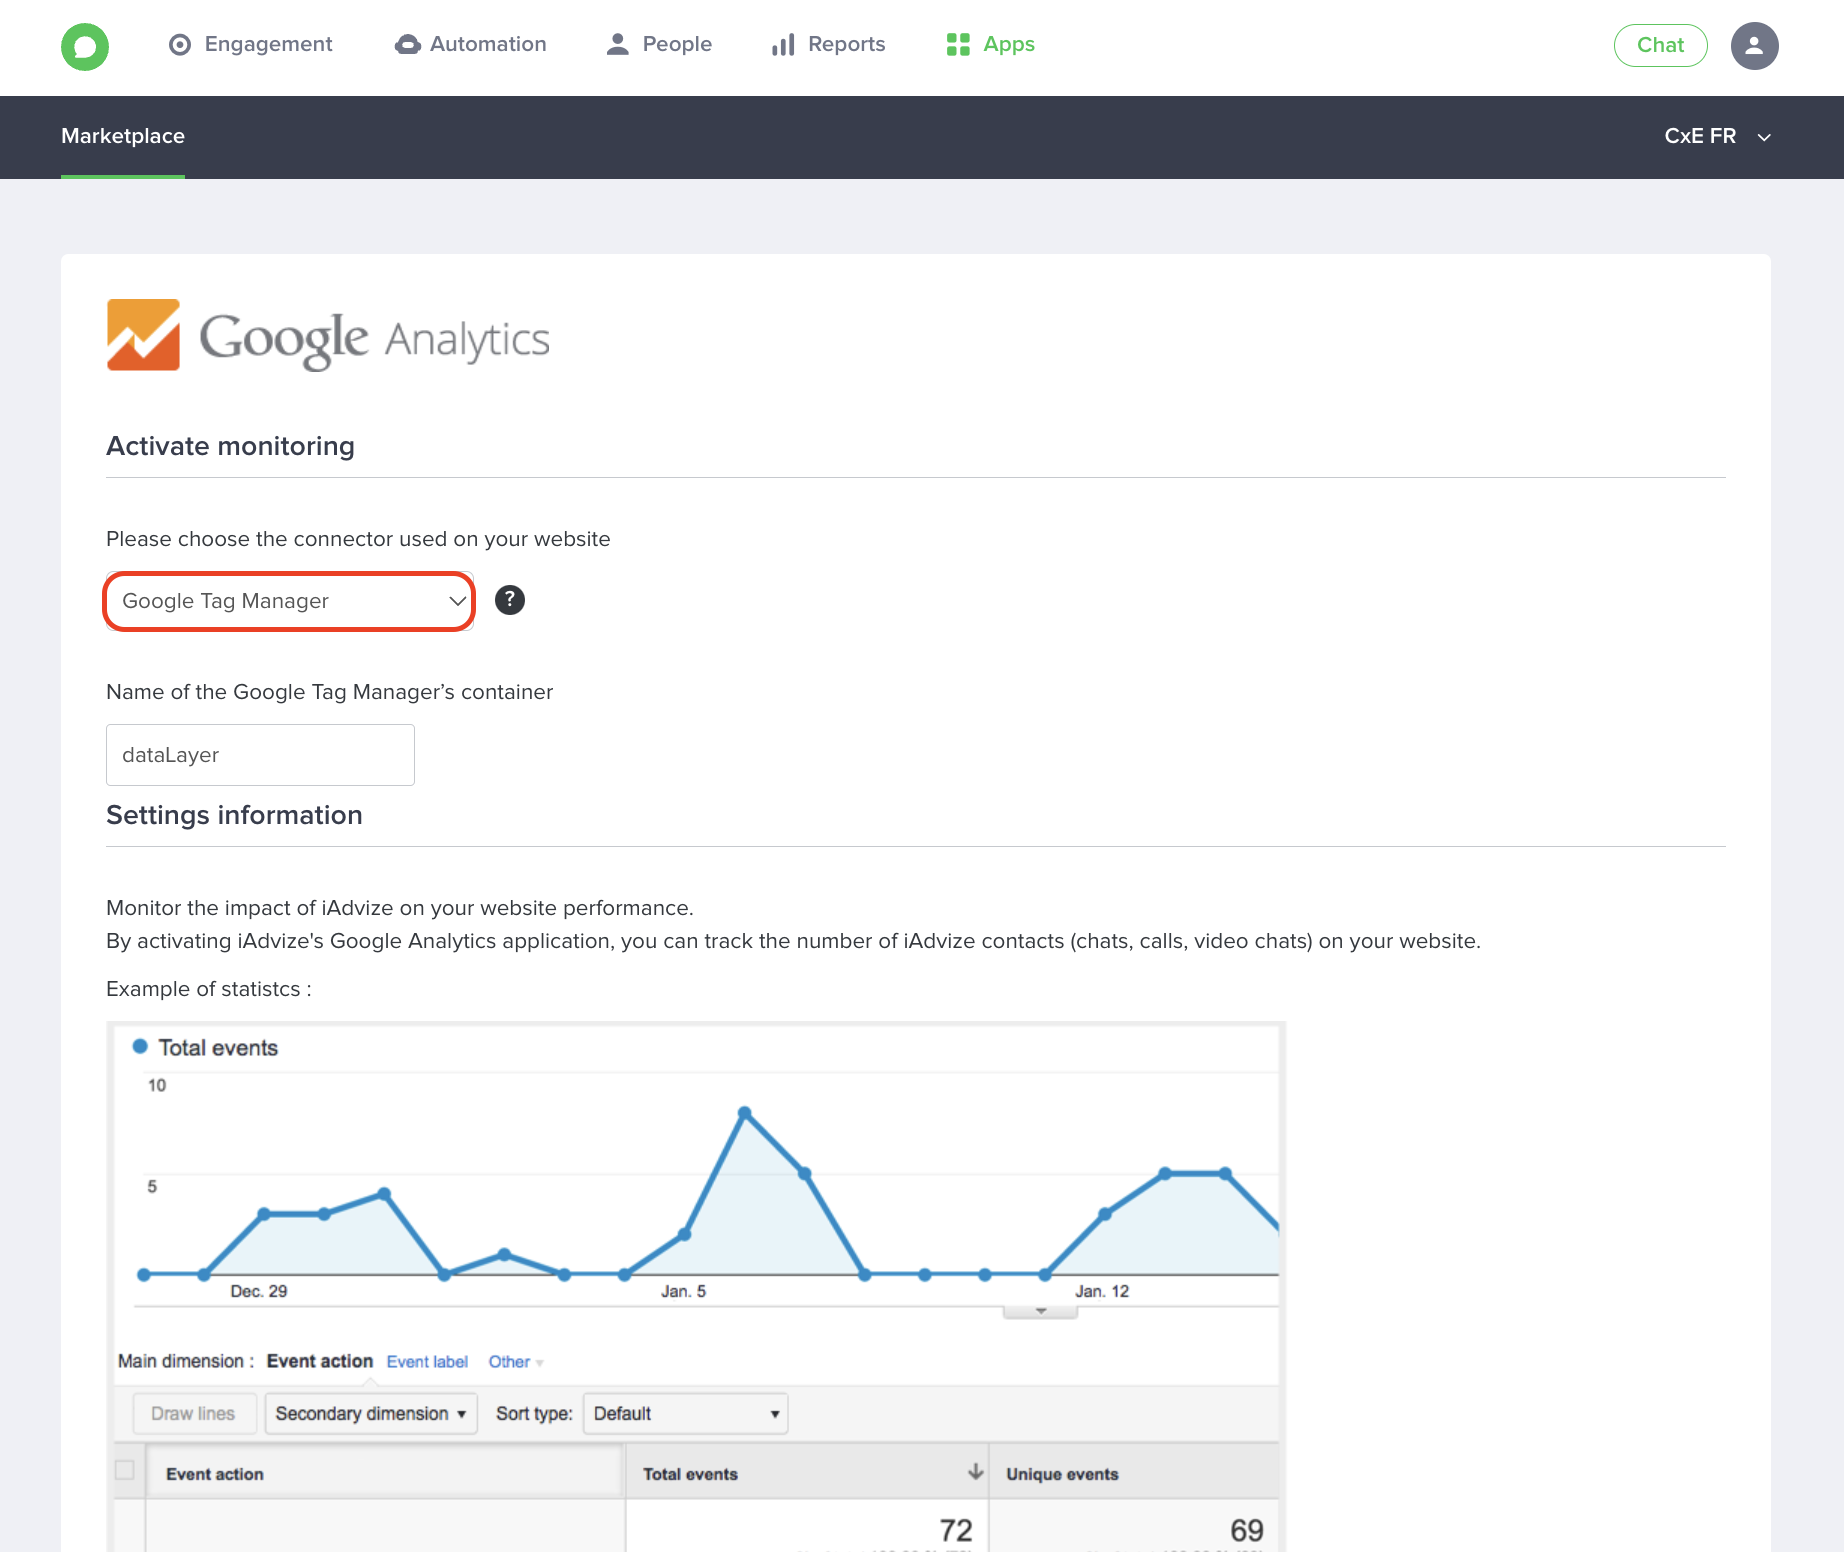1844x1552 pixels.
Task: Open the Apps menu
Action: click(990, 44)
